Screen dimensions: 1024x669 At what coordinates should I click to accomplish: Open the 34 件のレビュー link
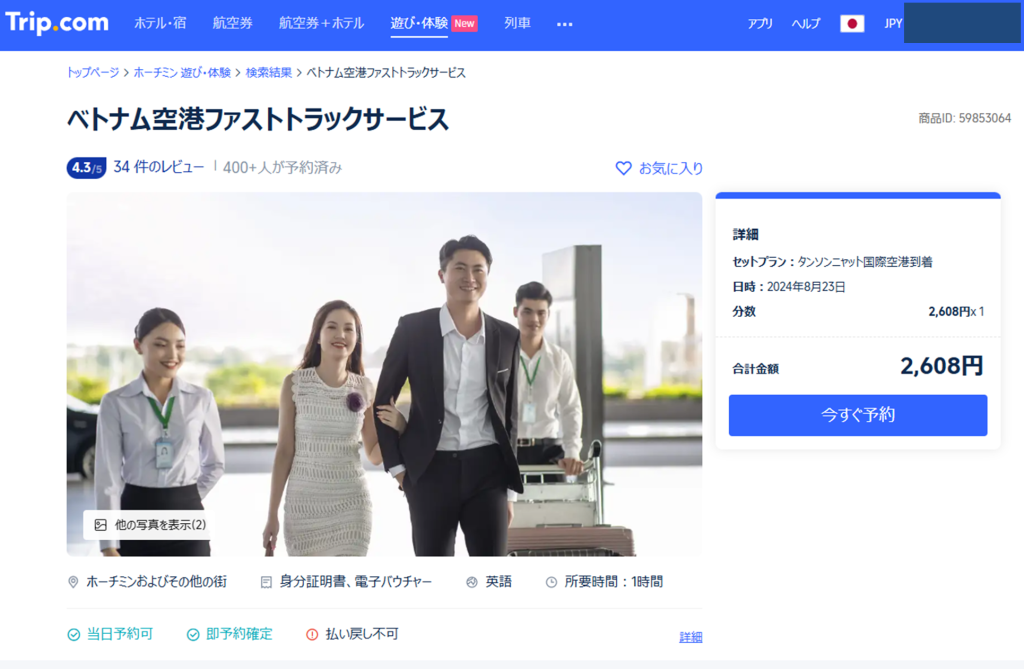pos(159,167)
